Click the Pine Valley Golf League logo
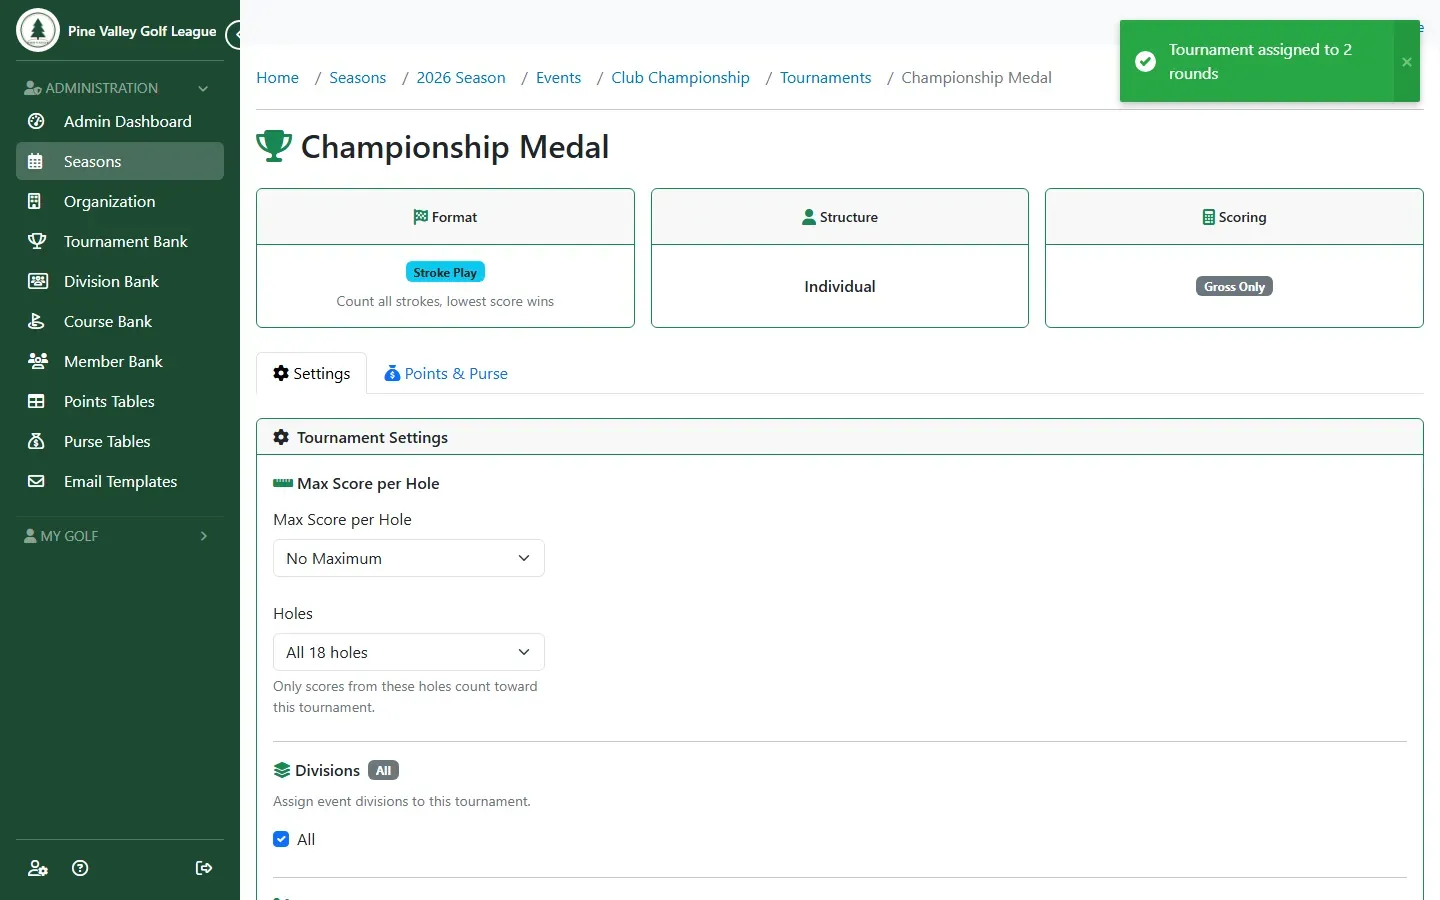The image size is (1440, 900). 38,31
